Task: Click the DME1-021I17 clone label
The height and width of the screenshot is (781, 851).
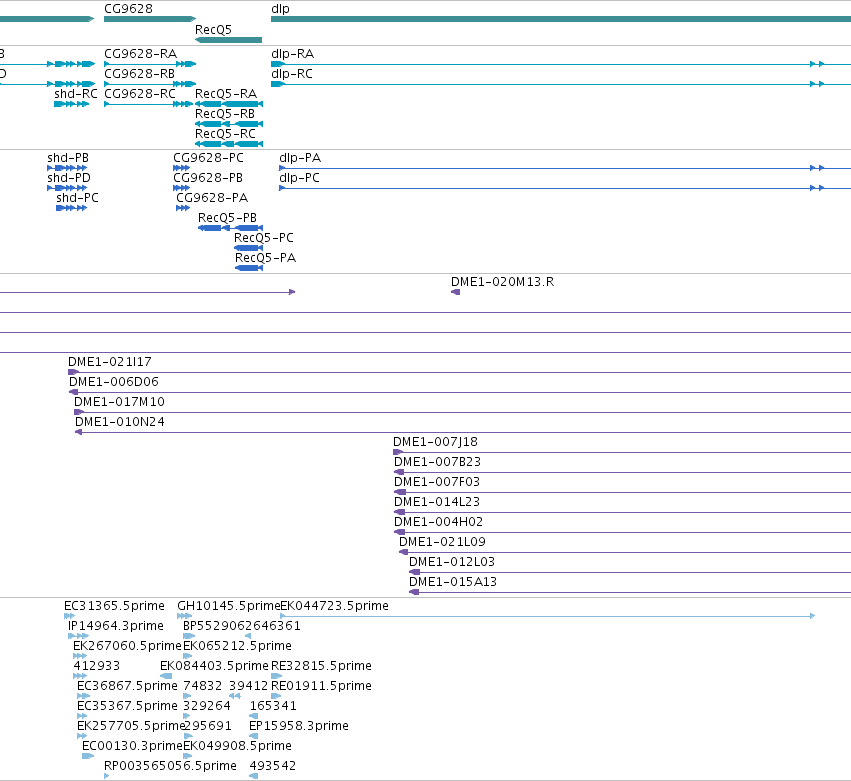Action: click(110, 362)
